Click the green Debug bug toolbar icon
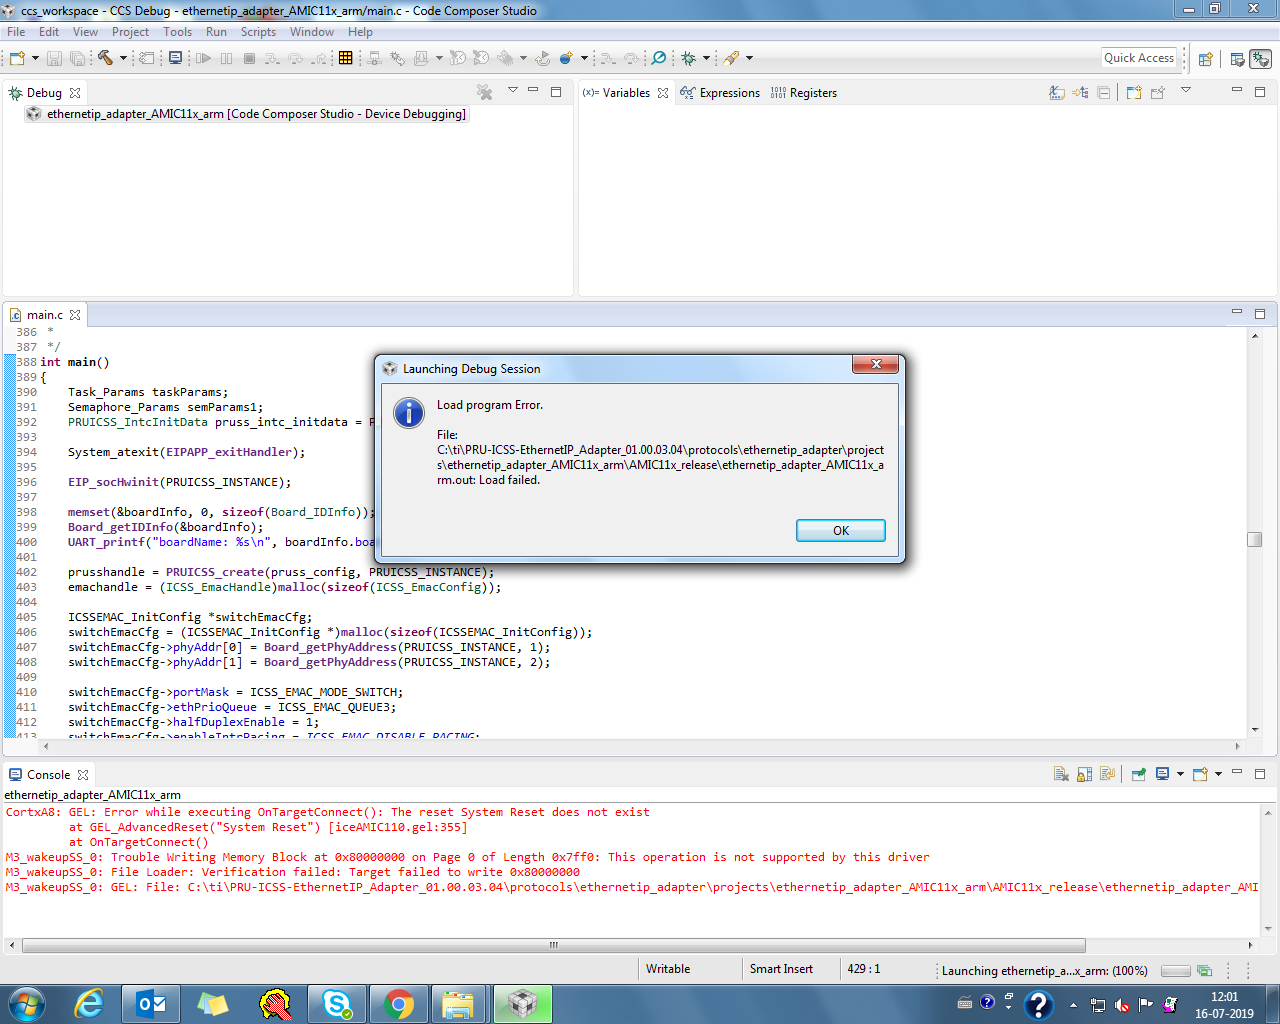 click(688, 58)
